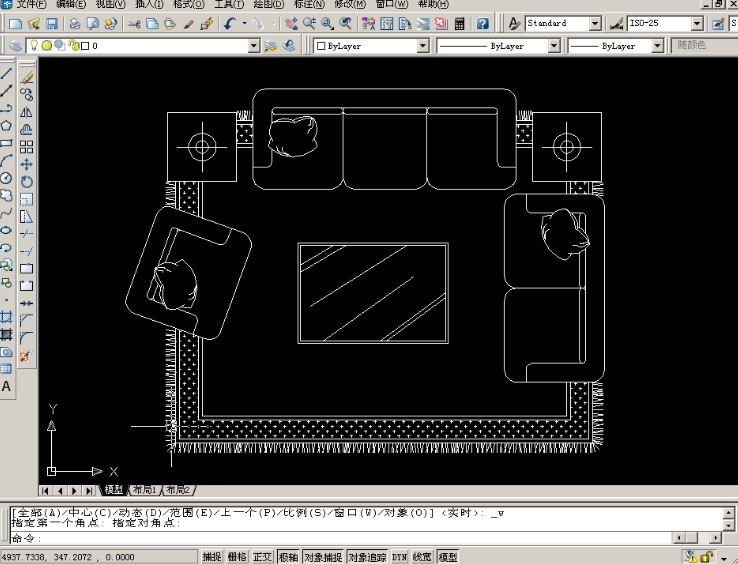Screen dimensions: 738x564
Task: Toggle 捕捉 snap mode in status bar
Action: point(212,557)
